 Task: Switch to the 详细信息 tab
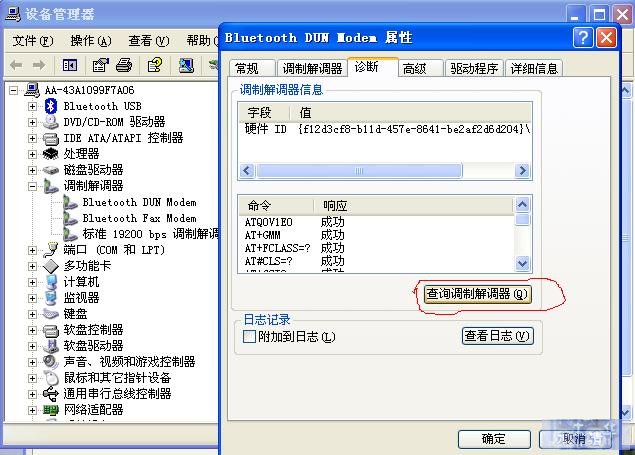[x=534, y=68]
